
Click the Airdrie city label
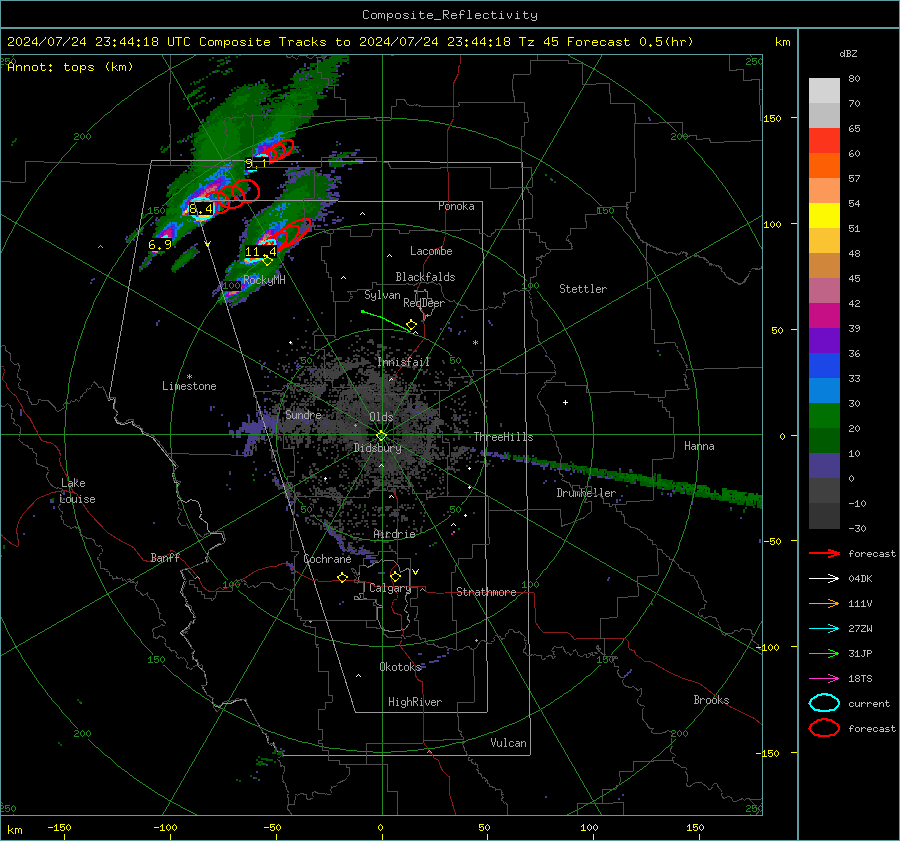coord(394,534)
